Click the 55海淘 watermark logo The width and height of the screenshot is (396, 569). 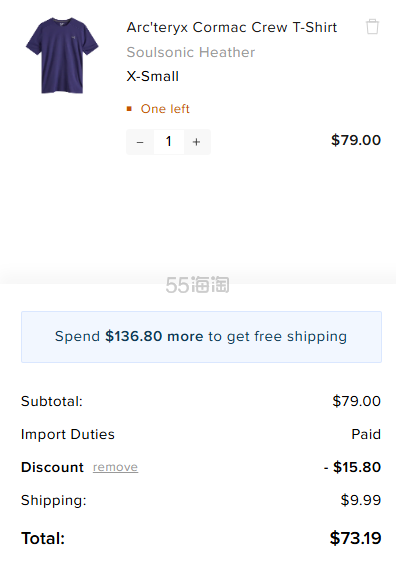click(x=197, y=285)
